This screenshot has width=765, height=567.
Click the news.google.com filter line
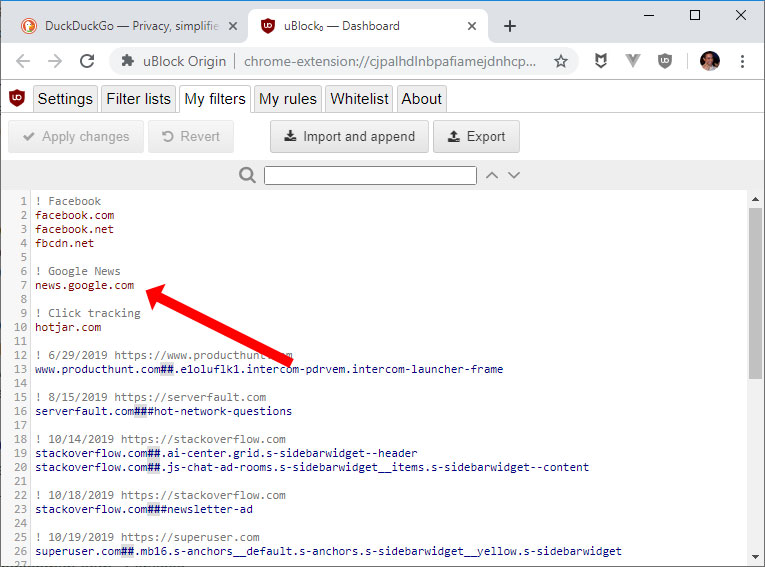click(84, 285)
